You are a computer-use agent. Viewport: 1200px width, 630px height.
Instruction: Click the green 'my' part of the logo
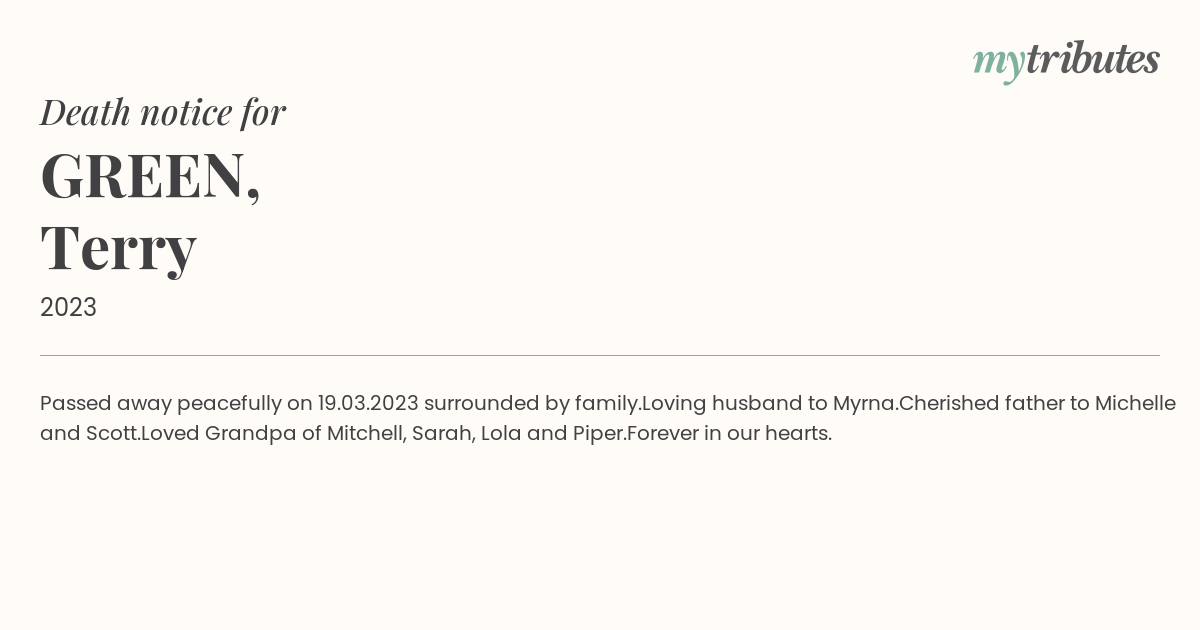pyautogui.click(x=998, y=63)
